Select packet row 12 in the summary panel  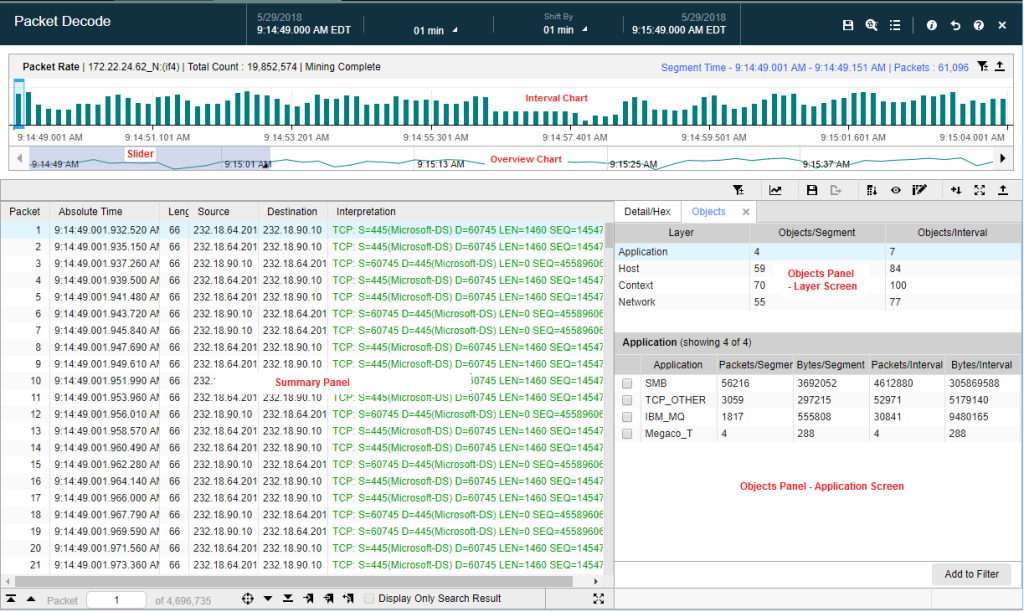click(x=302, y=414)
